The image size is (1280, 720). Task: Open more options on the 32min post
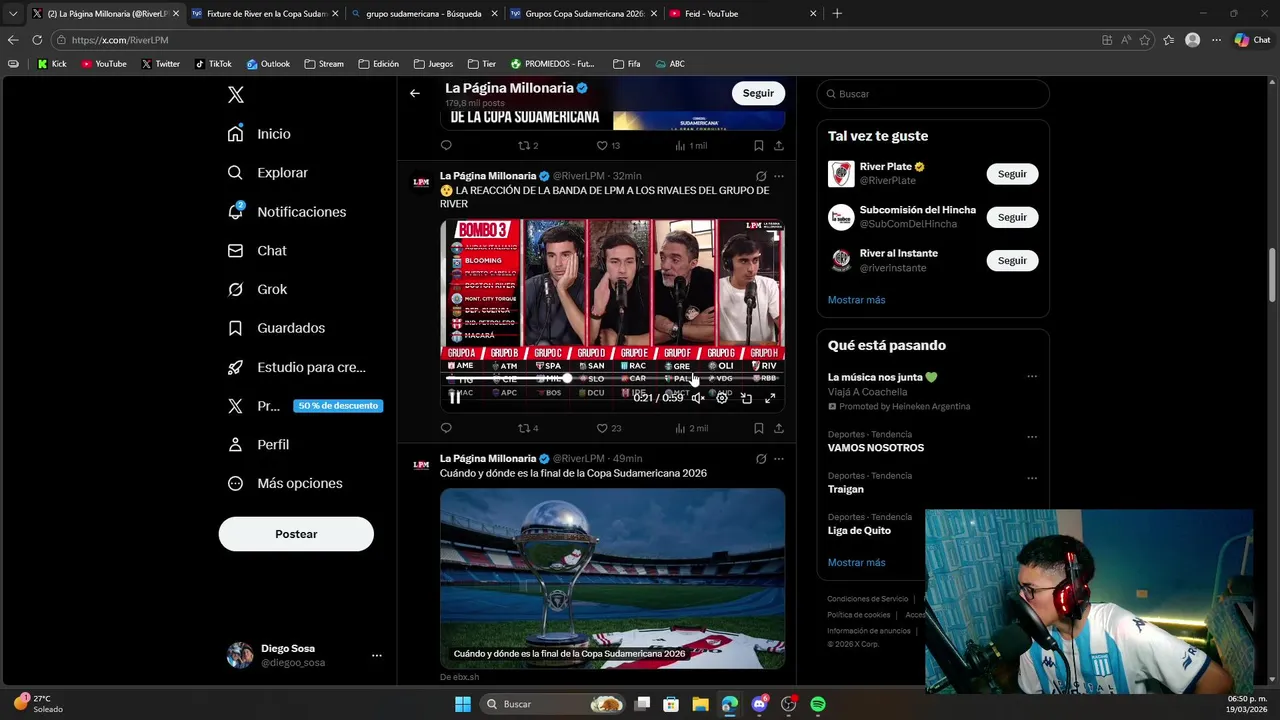pyautogui.click(x=778, y=176)
